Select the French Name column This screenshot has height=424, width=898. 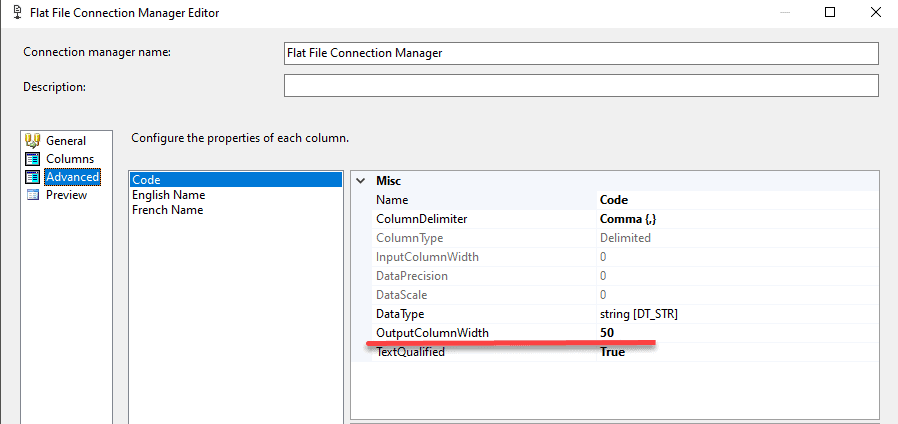click(x=167, y=210)
